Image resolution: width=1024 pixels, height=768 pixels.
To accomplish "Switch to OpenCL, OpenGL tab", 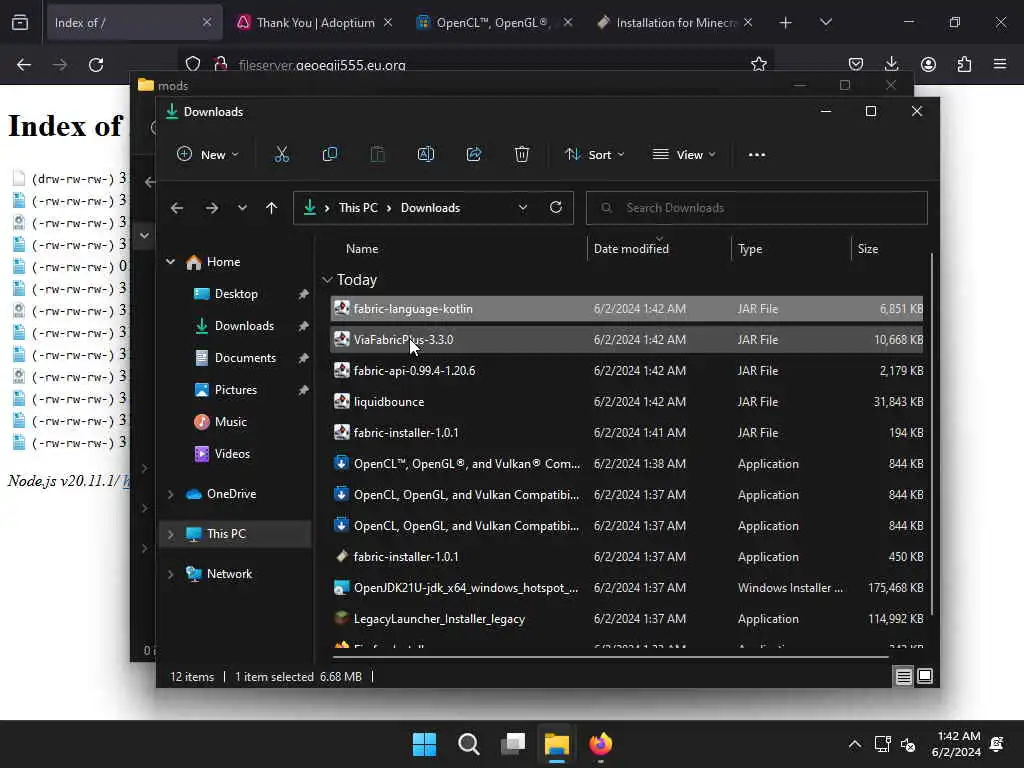I will (x=494, y=22).
